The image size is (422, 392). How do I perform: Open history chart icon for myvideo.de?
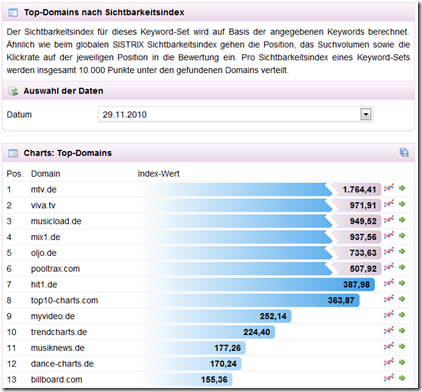click(x=389, y=315)
